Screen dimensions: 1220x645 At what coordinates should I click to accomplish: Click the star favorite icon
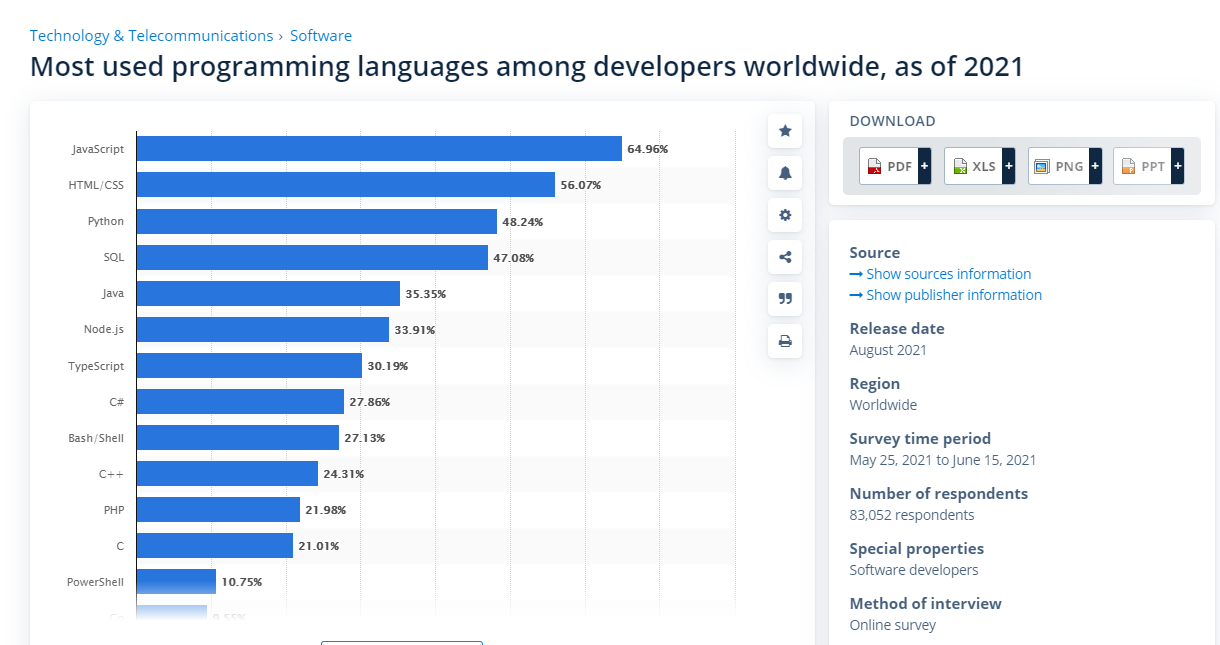pos(785,131)
